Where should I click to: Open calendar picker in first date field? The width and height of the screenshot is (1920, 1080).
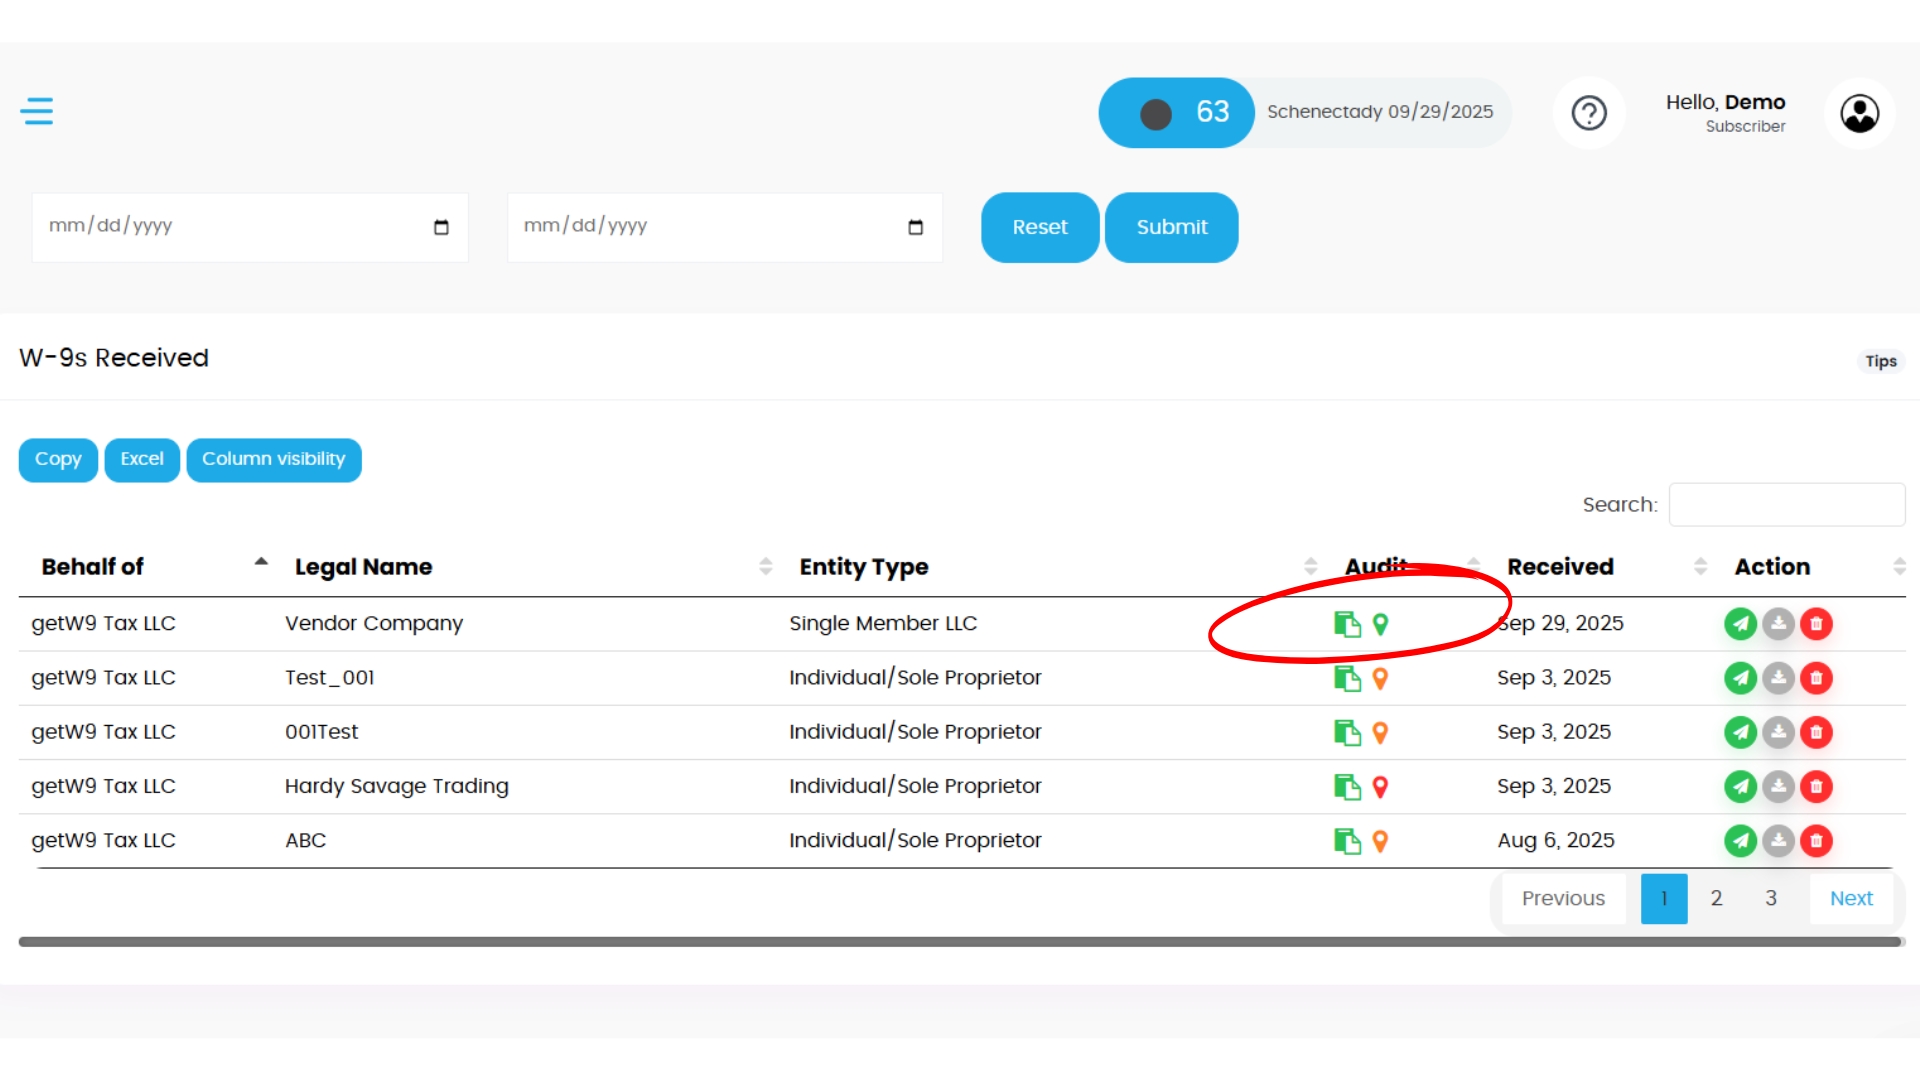(441, 227)
